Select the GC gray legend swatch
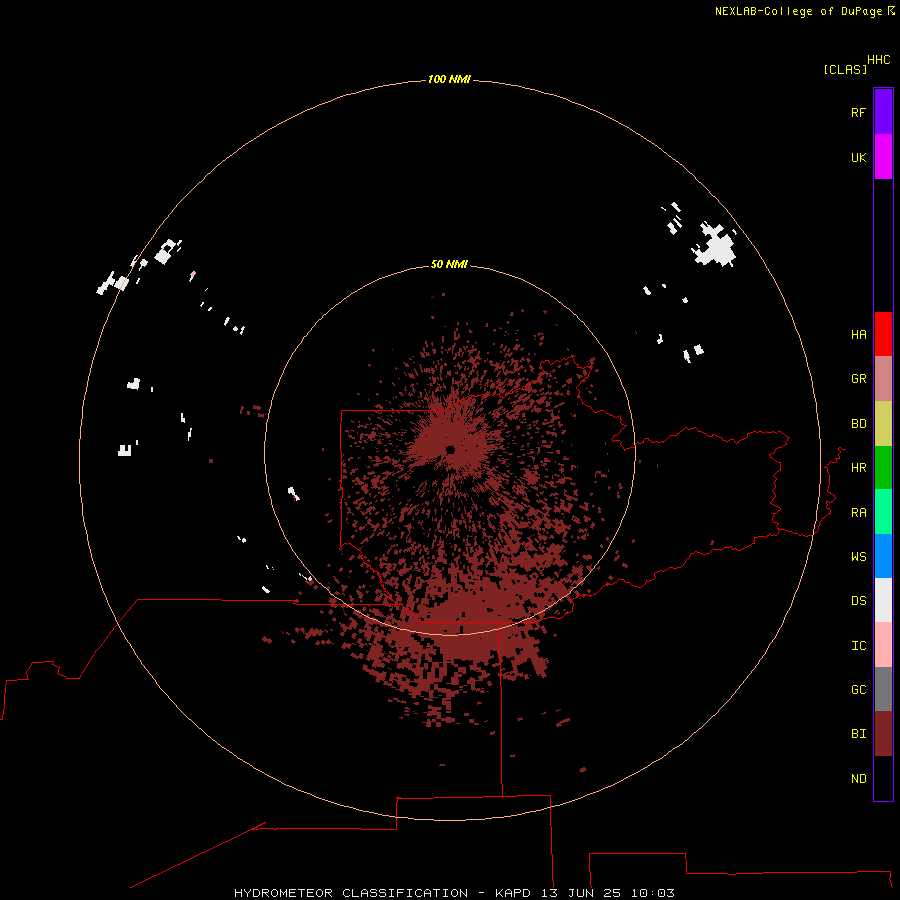The width and height of the screenshot is (900, 900). [x=883, y=689]
